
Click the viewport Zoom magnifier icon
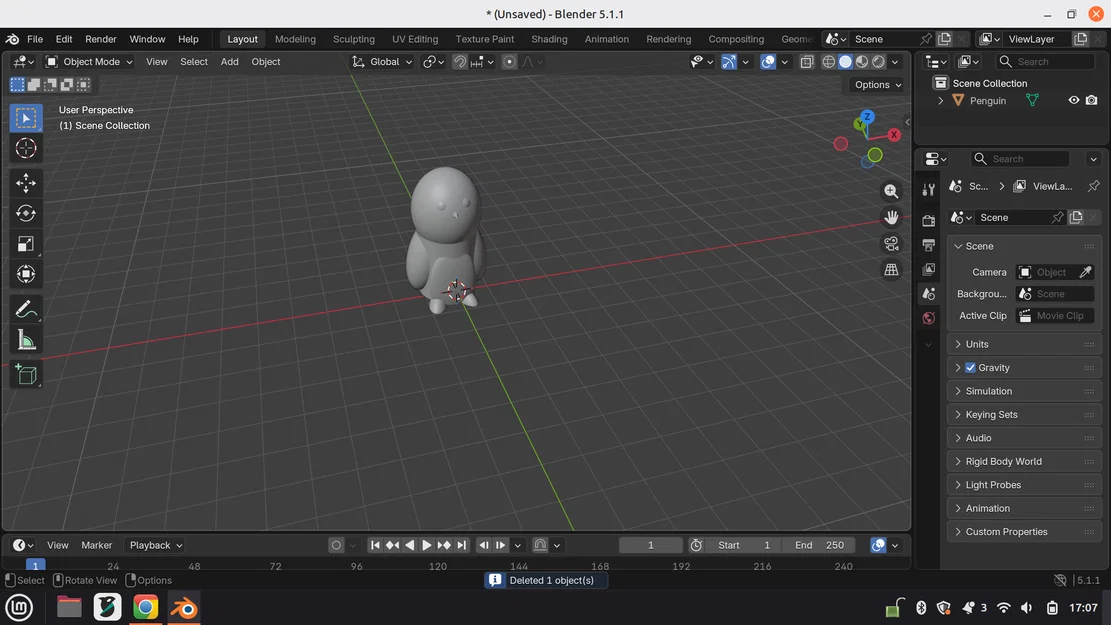coord(891,191)
